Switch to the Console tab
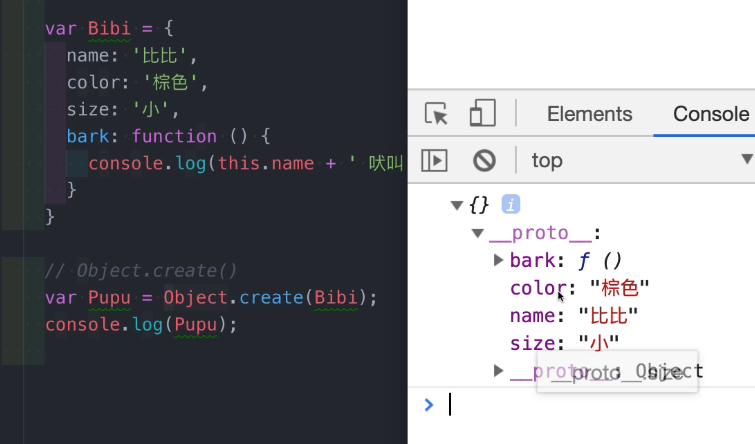The height and width of the screenshot is (444, 755). pyautogui.click(x=711, y=114)
